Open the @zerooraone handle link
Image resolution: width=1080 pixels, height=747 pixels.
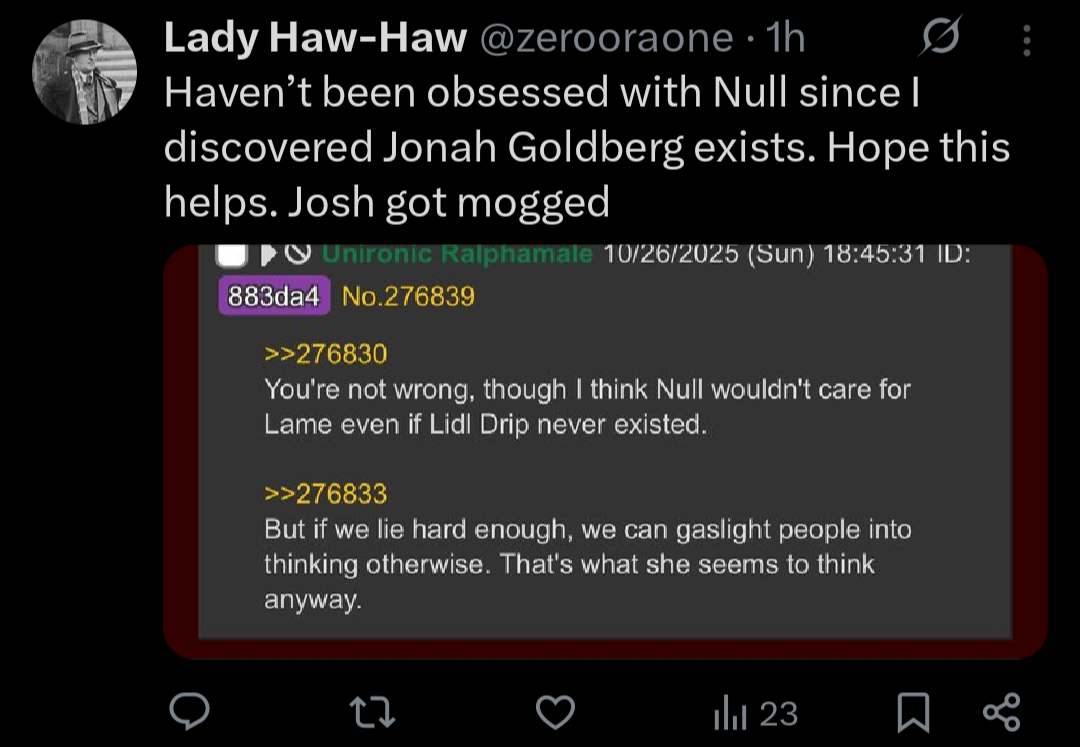click(x=608, y=39)
